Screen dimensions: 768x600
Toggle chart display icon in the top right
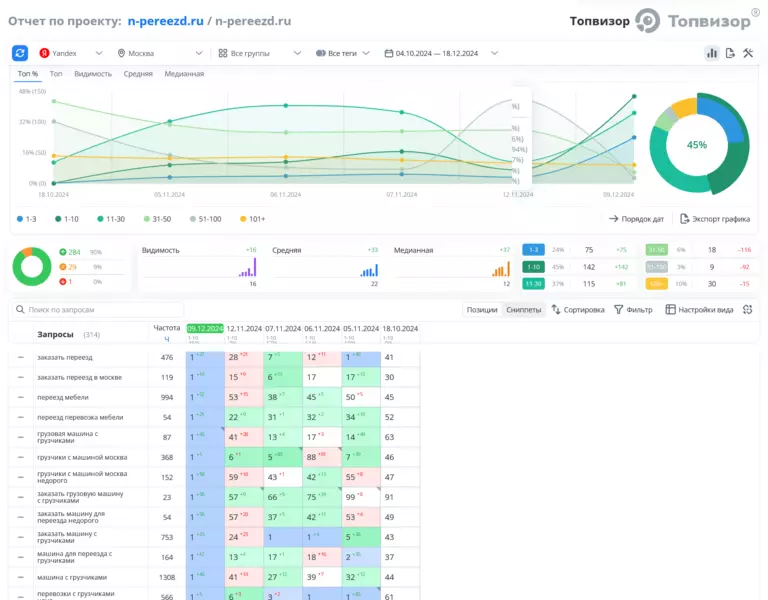[x=712, y=53]
